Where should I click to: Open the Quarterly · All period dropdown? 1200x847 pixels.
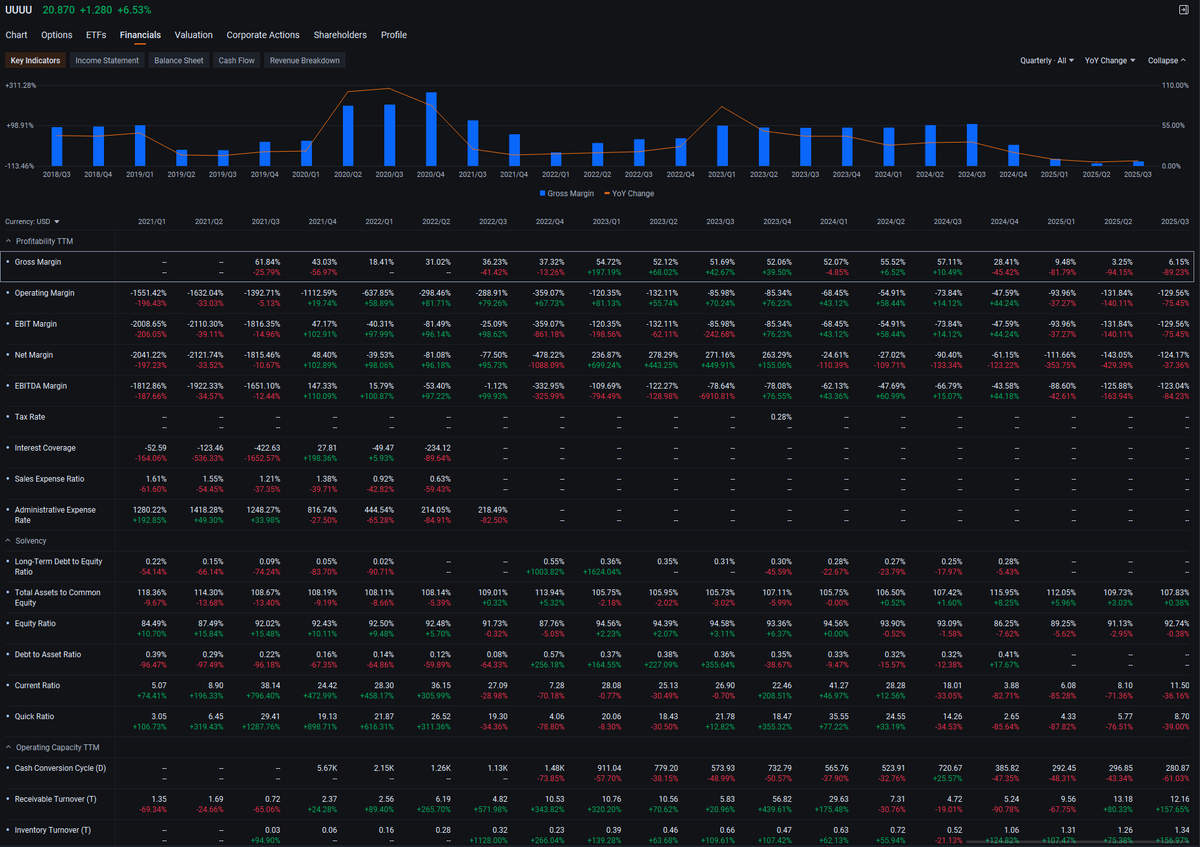(1047, 60)
